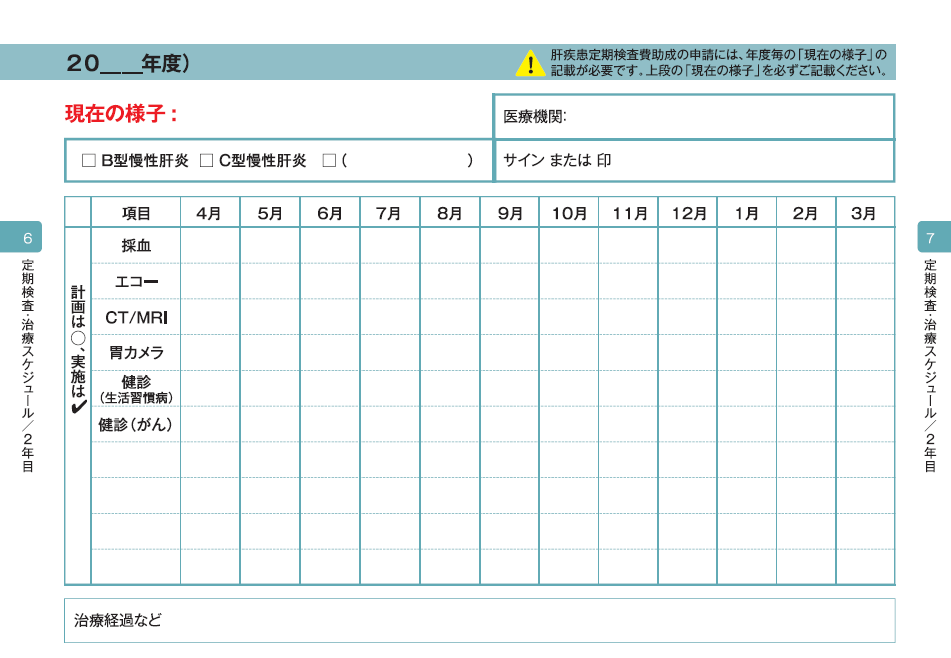Screen dimensions: 951x658
Task: Click the 健診(生活習慣病) row label
Action: pos(136,389)
